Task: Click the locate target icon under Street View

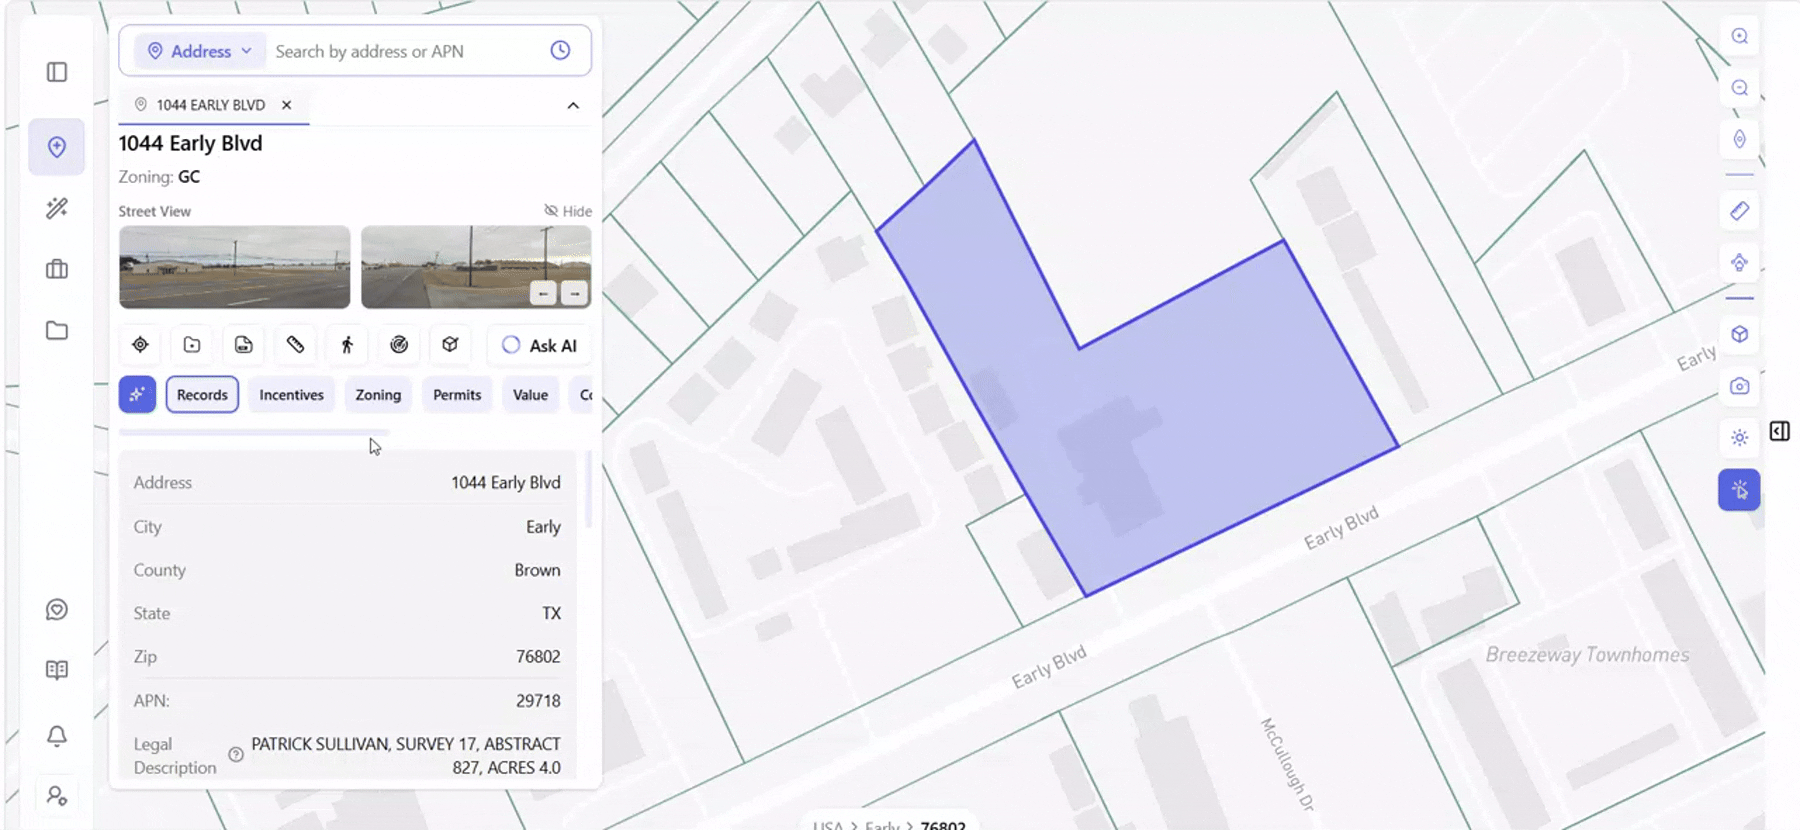Action: coord(140,345)
